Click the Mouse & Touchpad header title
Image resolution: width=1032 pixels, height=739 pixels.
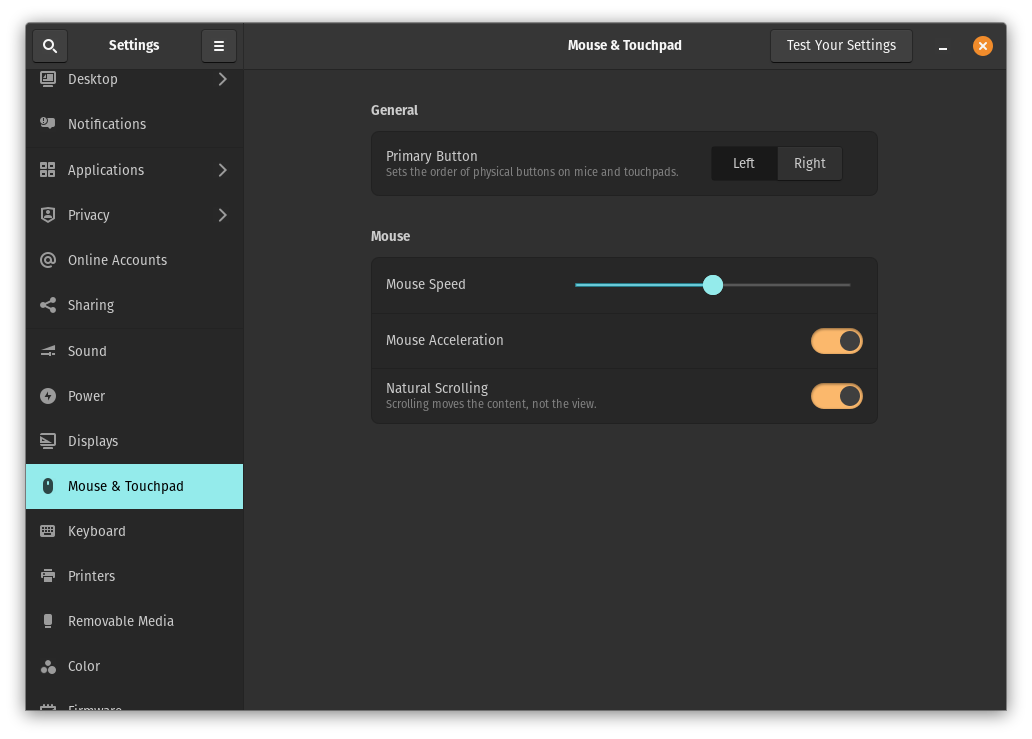[625, 45]
